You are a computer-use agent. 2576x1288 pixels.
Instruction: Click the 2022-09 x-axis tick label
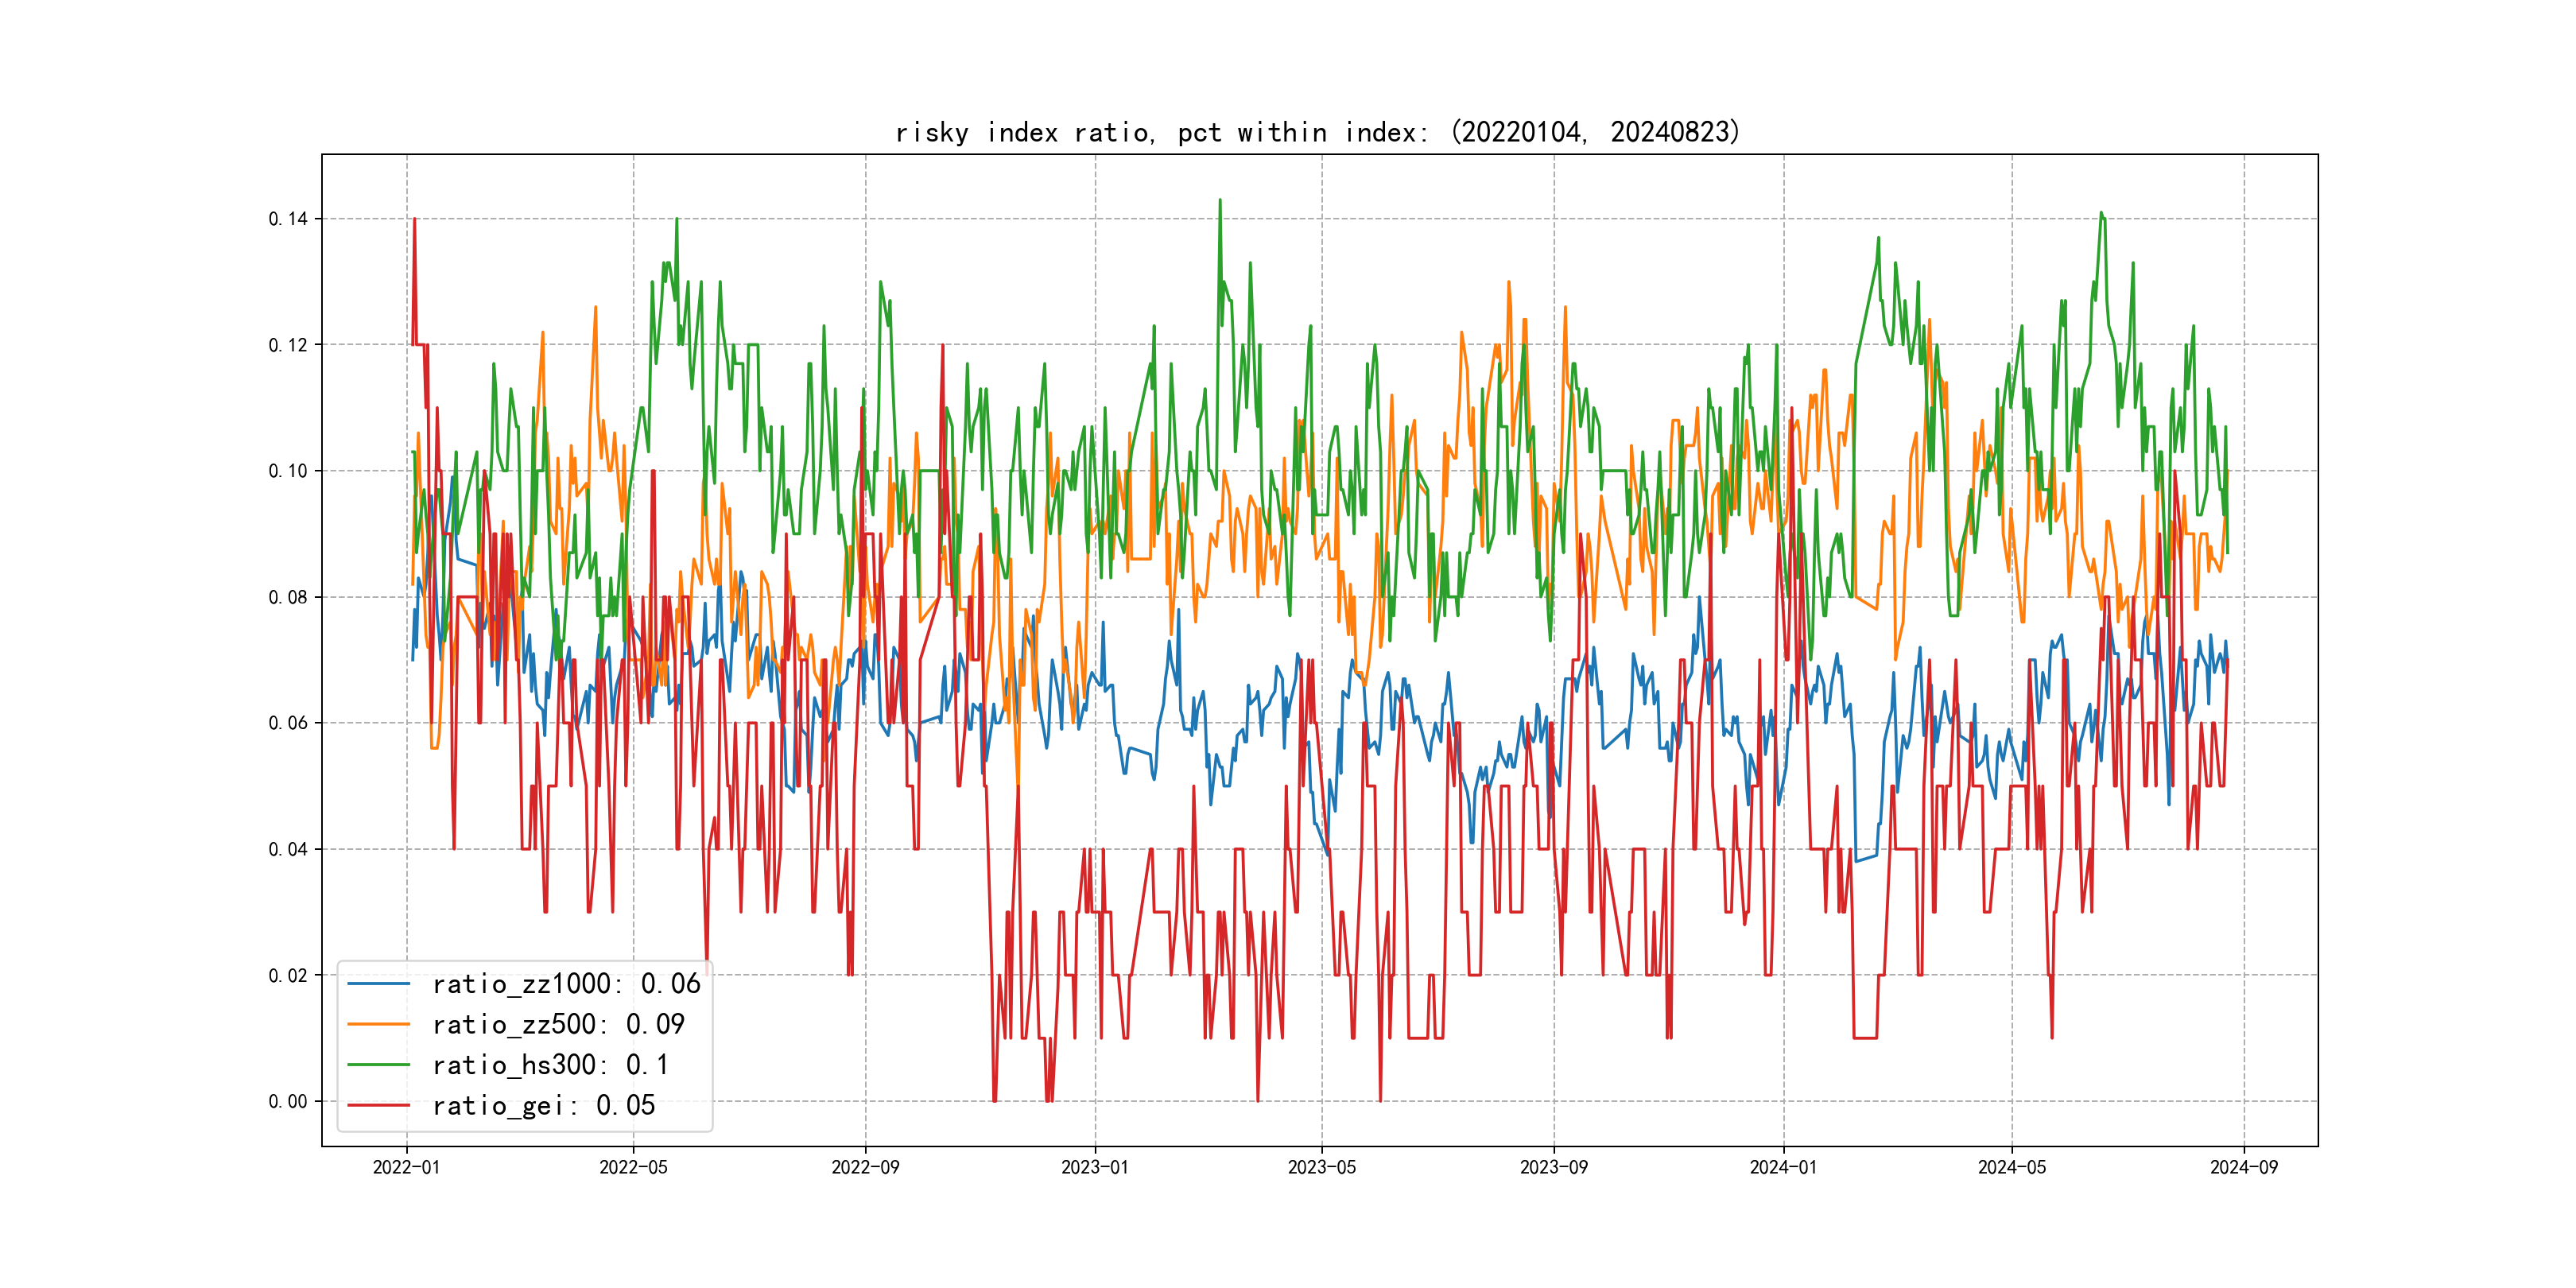click(x=865, y=1167)
